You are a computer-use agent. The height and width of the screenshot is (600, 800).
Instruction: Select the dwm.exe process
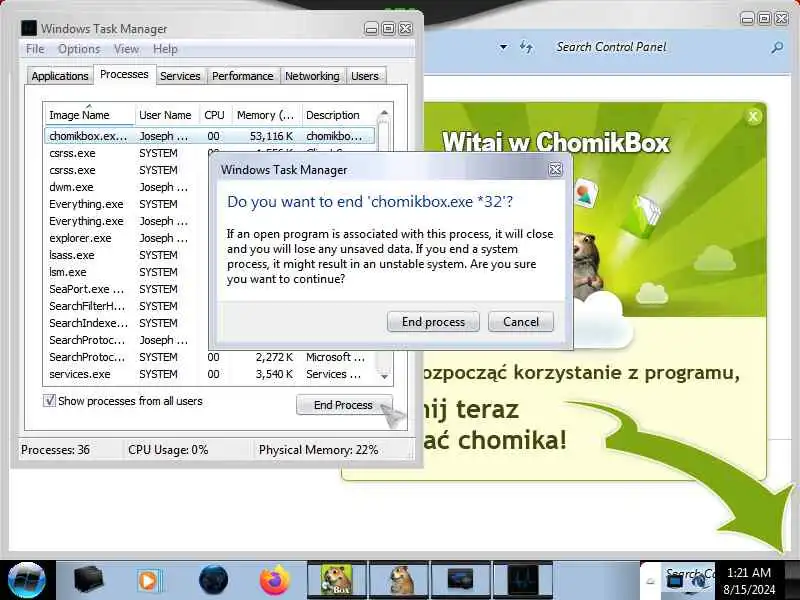pyautogui.click(x=71, y=187)
